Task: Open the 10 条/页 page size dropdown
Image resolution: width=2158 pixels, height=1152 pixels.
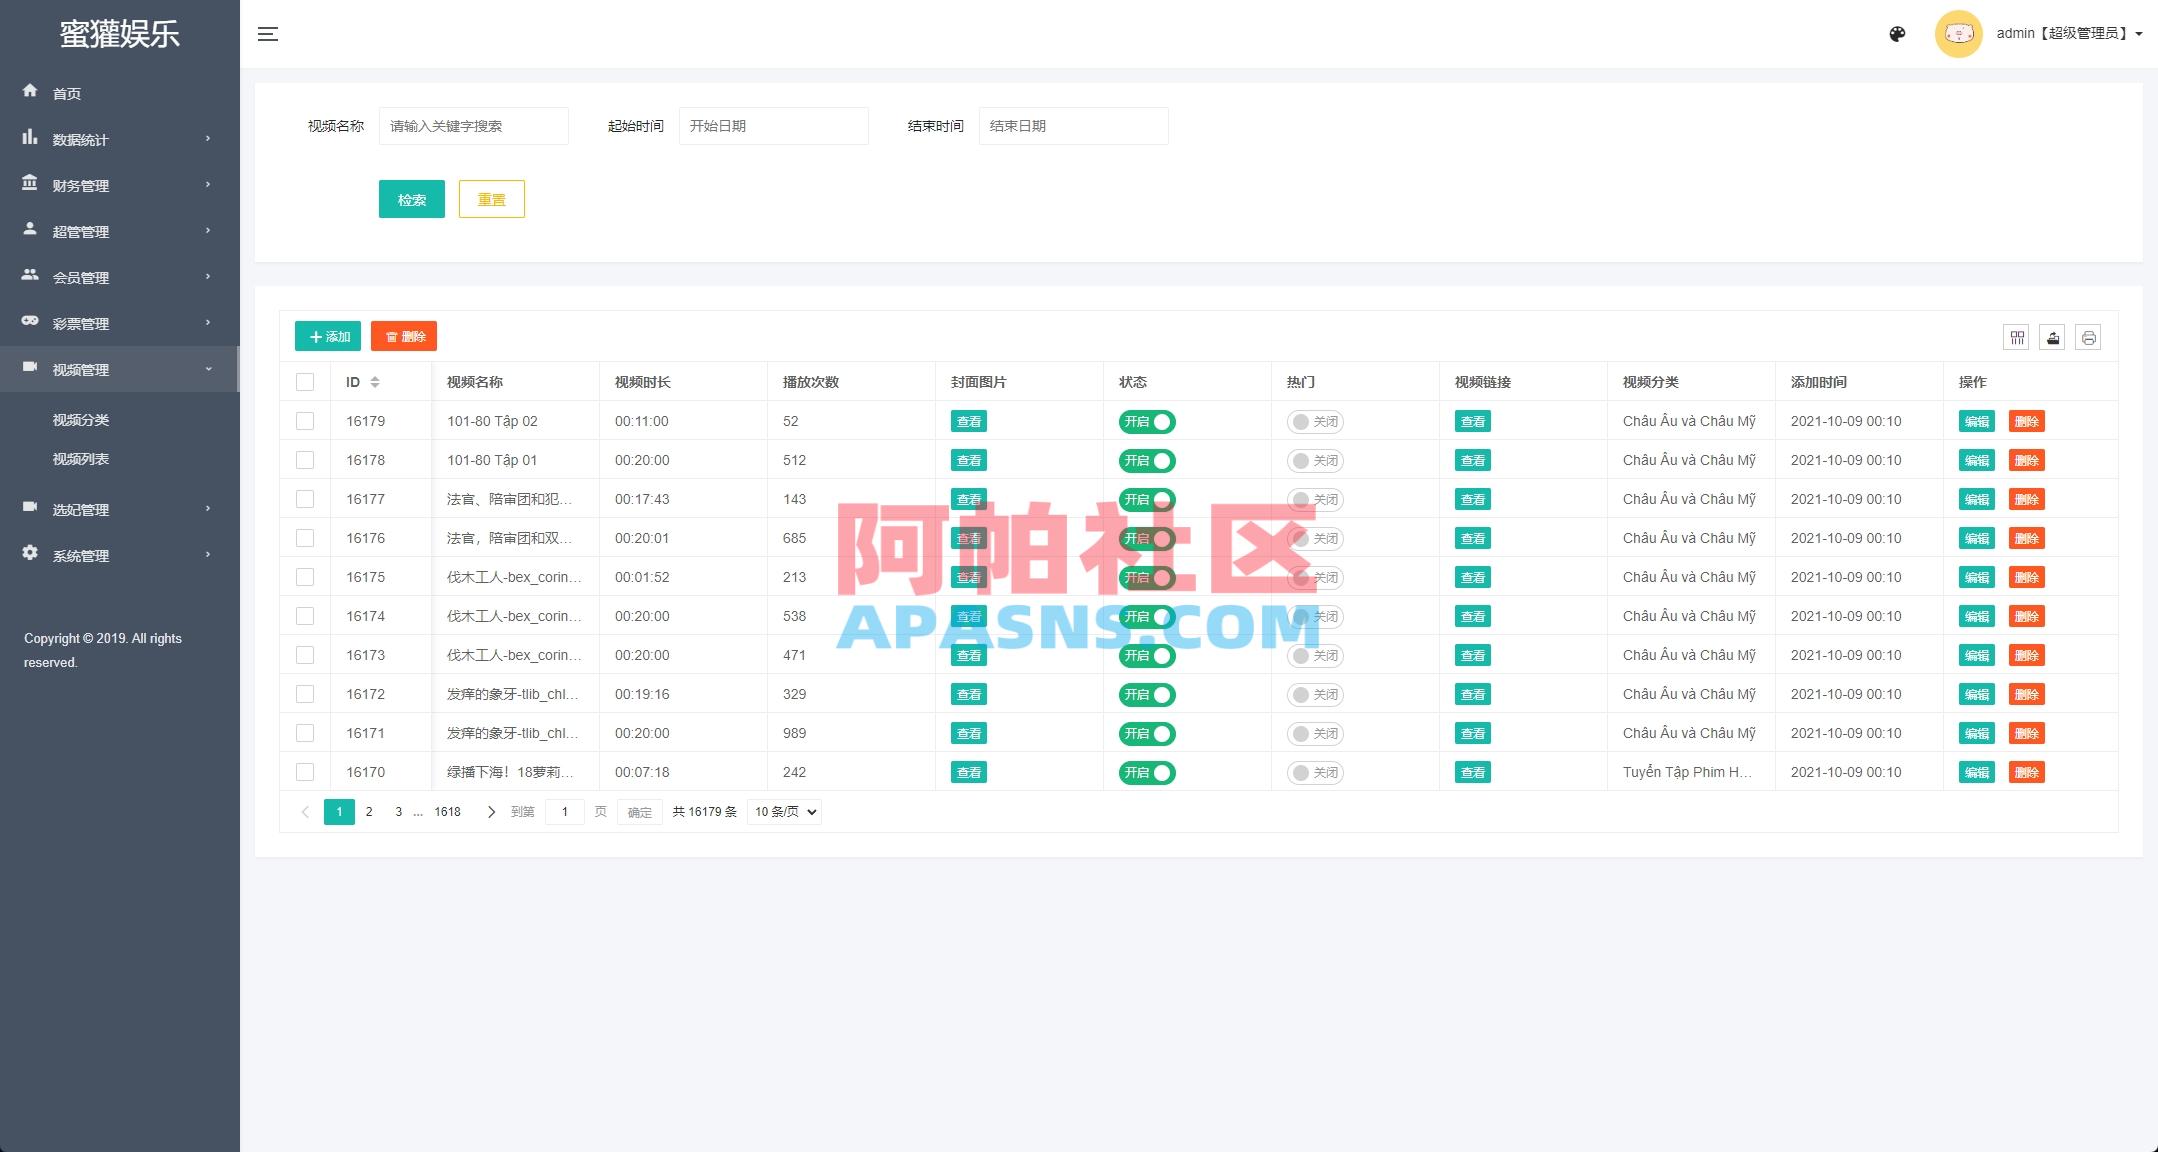Action: 784,811
